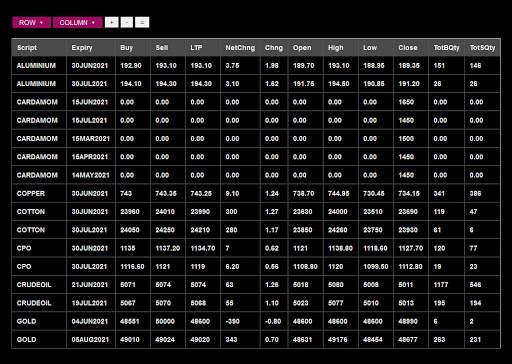The width and height of the screenshot is (512, 364).
Task: Select ALUMINIUM script in 30JUL2021 row
Action: click(x=36, y=84)
